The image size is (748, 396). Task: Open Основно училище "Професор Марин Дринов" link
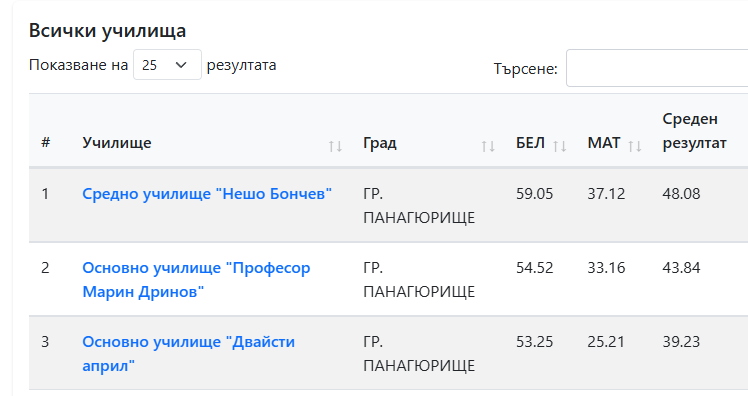[x=196, y=280]
